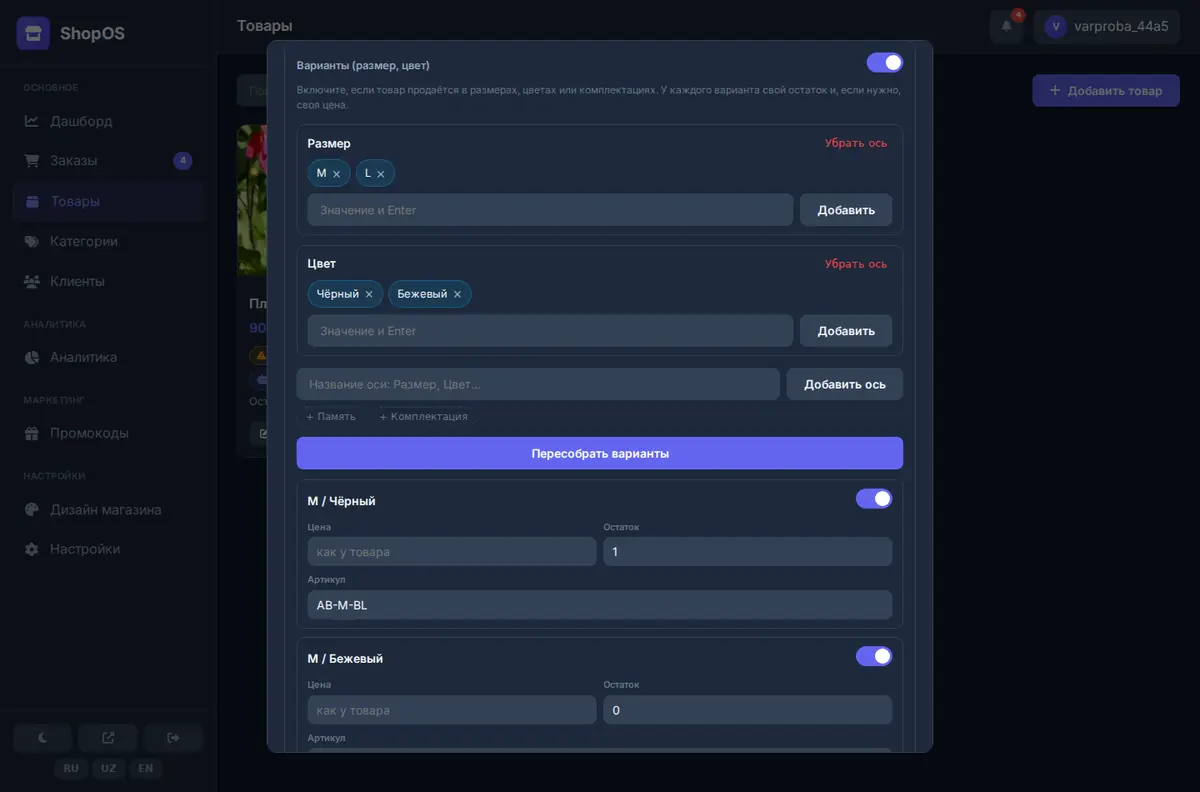Toggle off the M / Чёрный variant

pyautogui.click(x=874, y=498)
